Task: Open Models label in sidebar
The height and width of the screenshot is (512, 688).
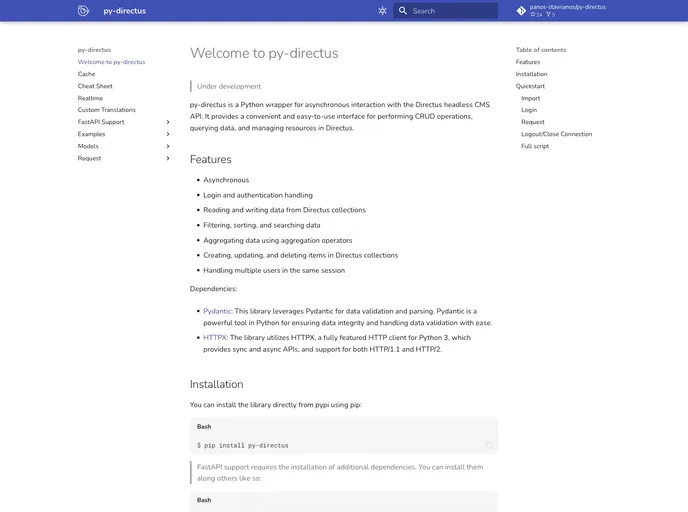Action: click(x=88, y=146)
